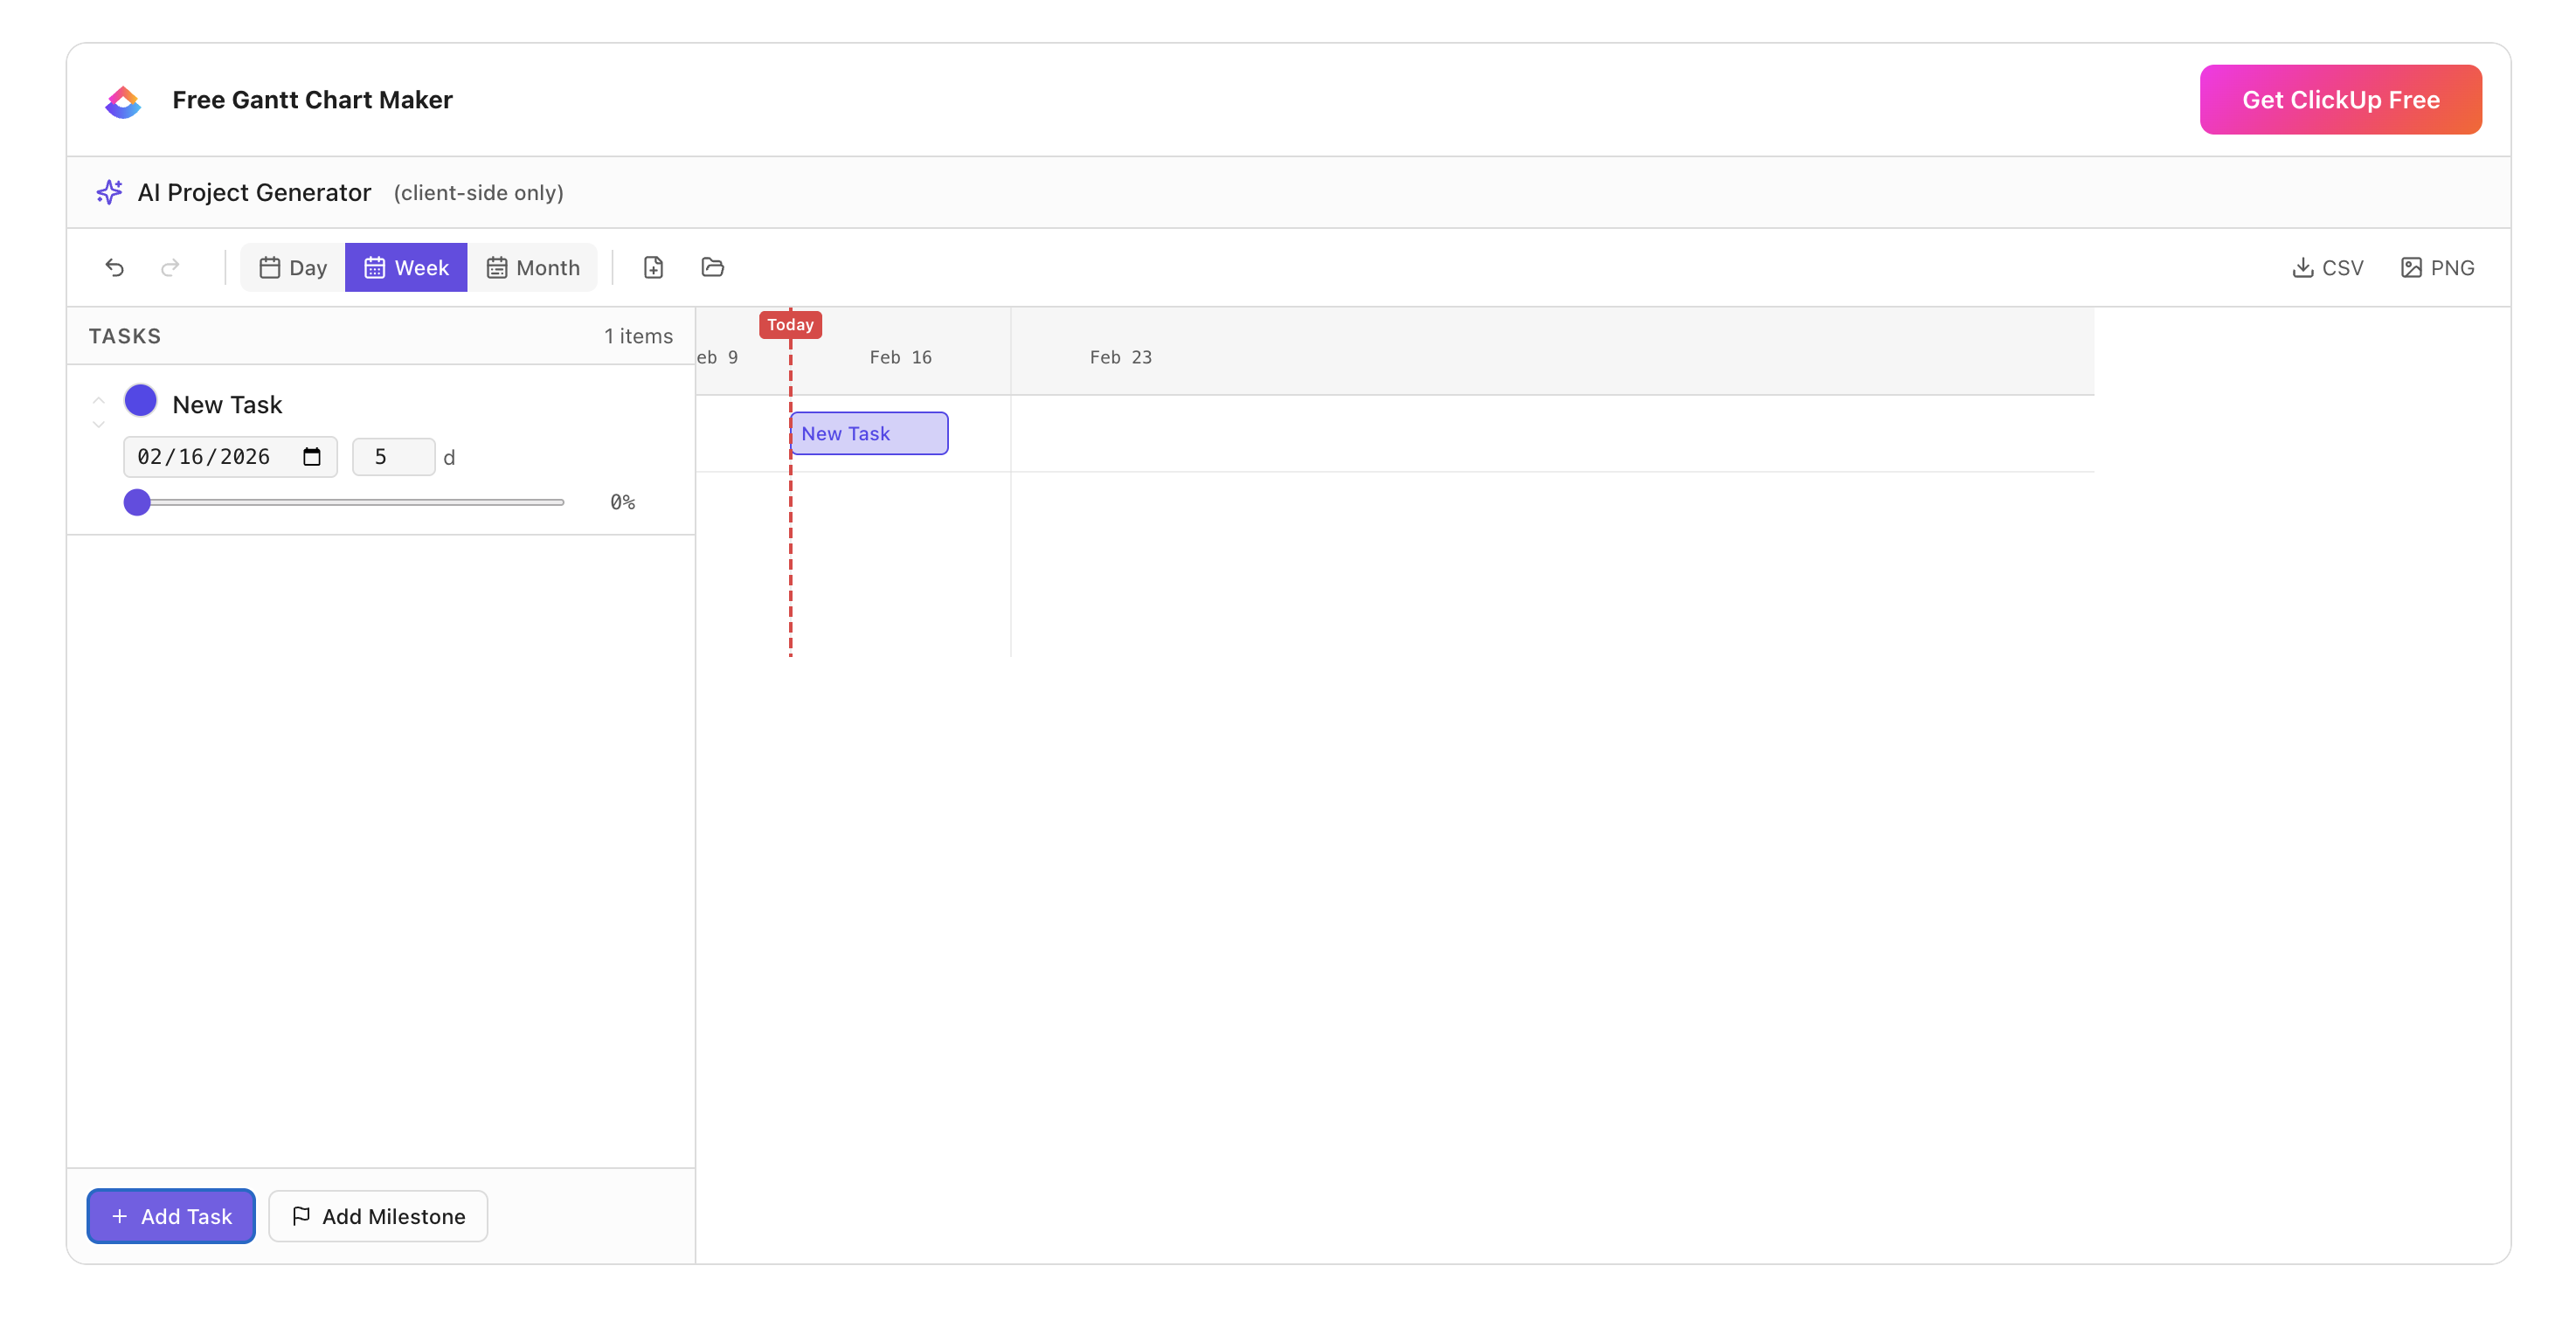Change the New Task color circle
2576x1328 pixels.
click(140, 399)
